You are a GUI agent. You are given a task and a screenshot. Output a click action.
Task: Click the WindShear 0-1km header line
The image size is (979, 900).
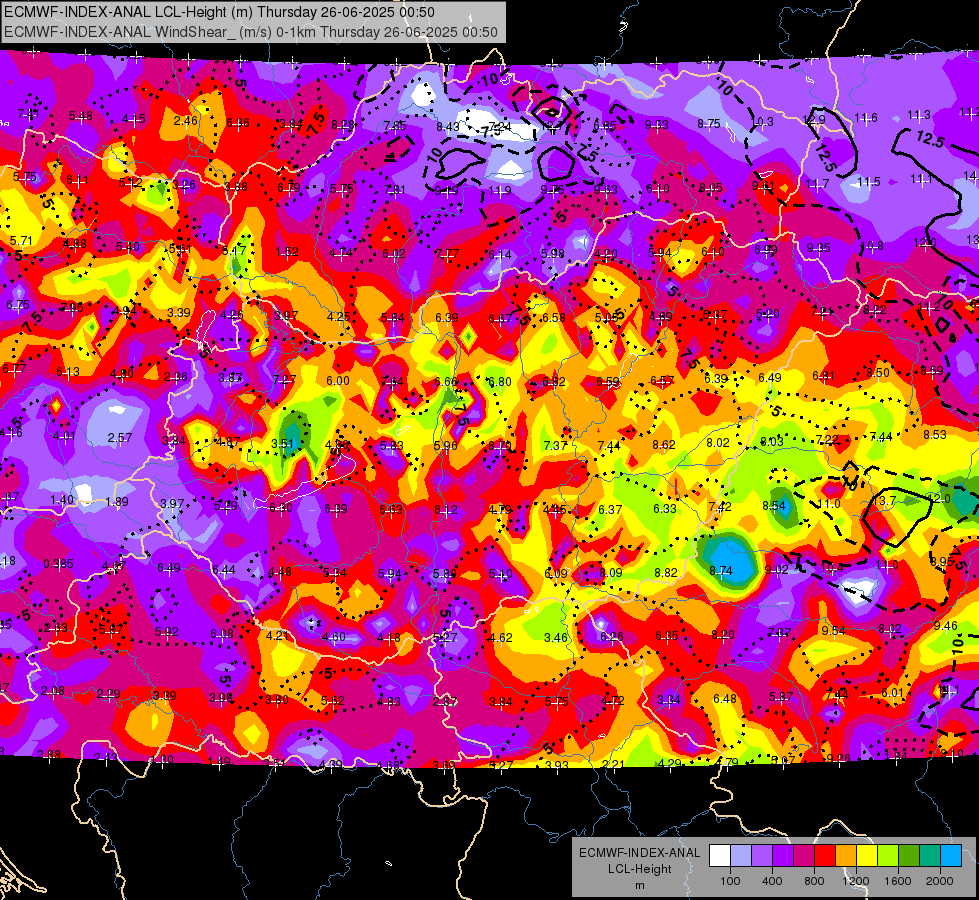coord(251,32)
